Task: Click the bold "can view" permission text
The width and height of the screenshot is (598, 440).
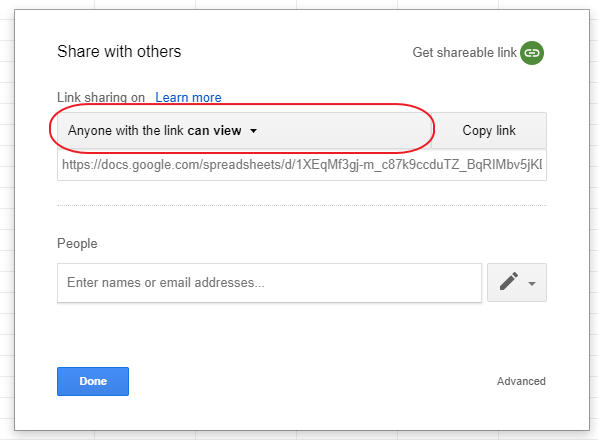Action: click(214, 131)
